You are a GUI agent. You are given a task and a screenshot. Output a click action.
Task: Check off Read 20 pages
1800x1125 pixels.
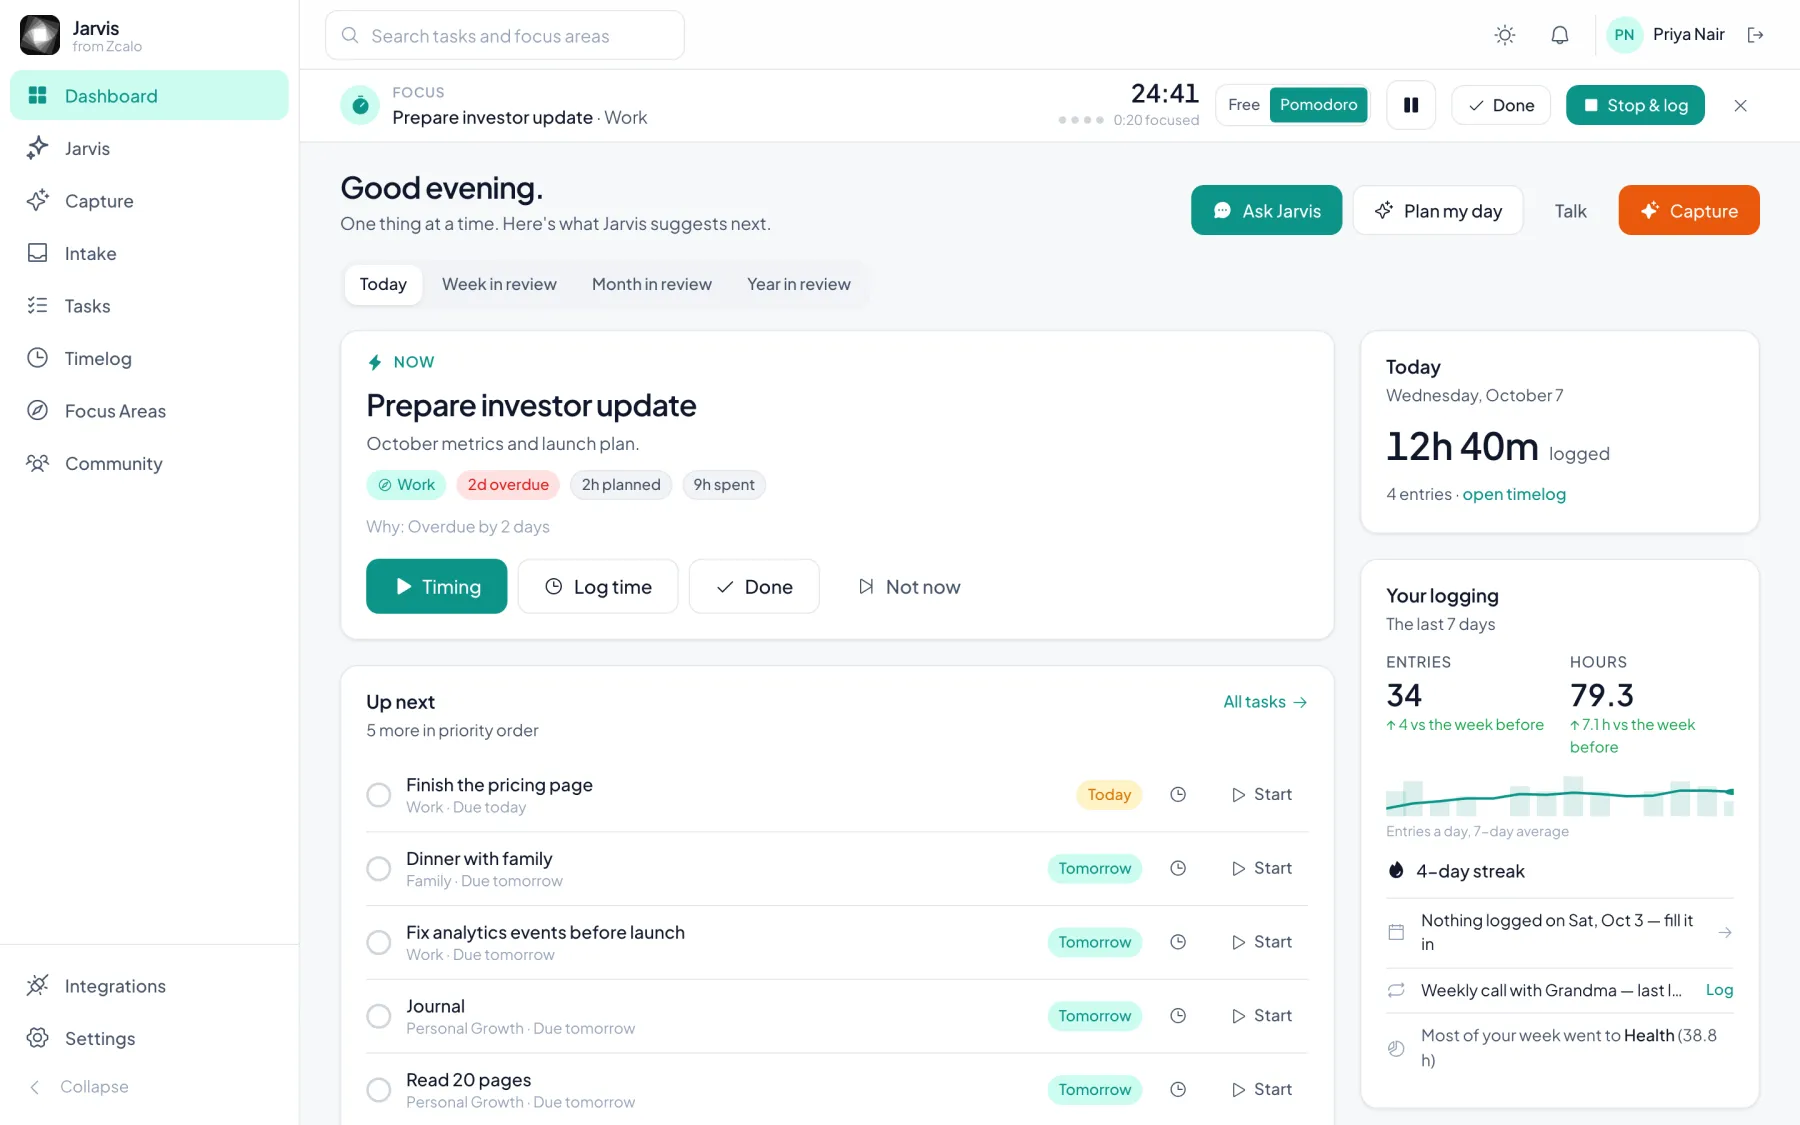click(379, 1090)
